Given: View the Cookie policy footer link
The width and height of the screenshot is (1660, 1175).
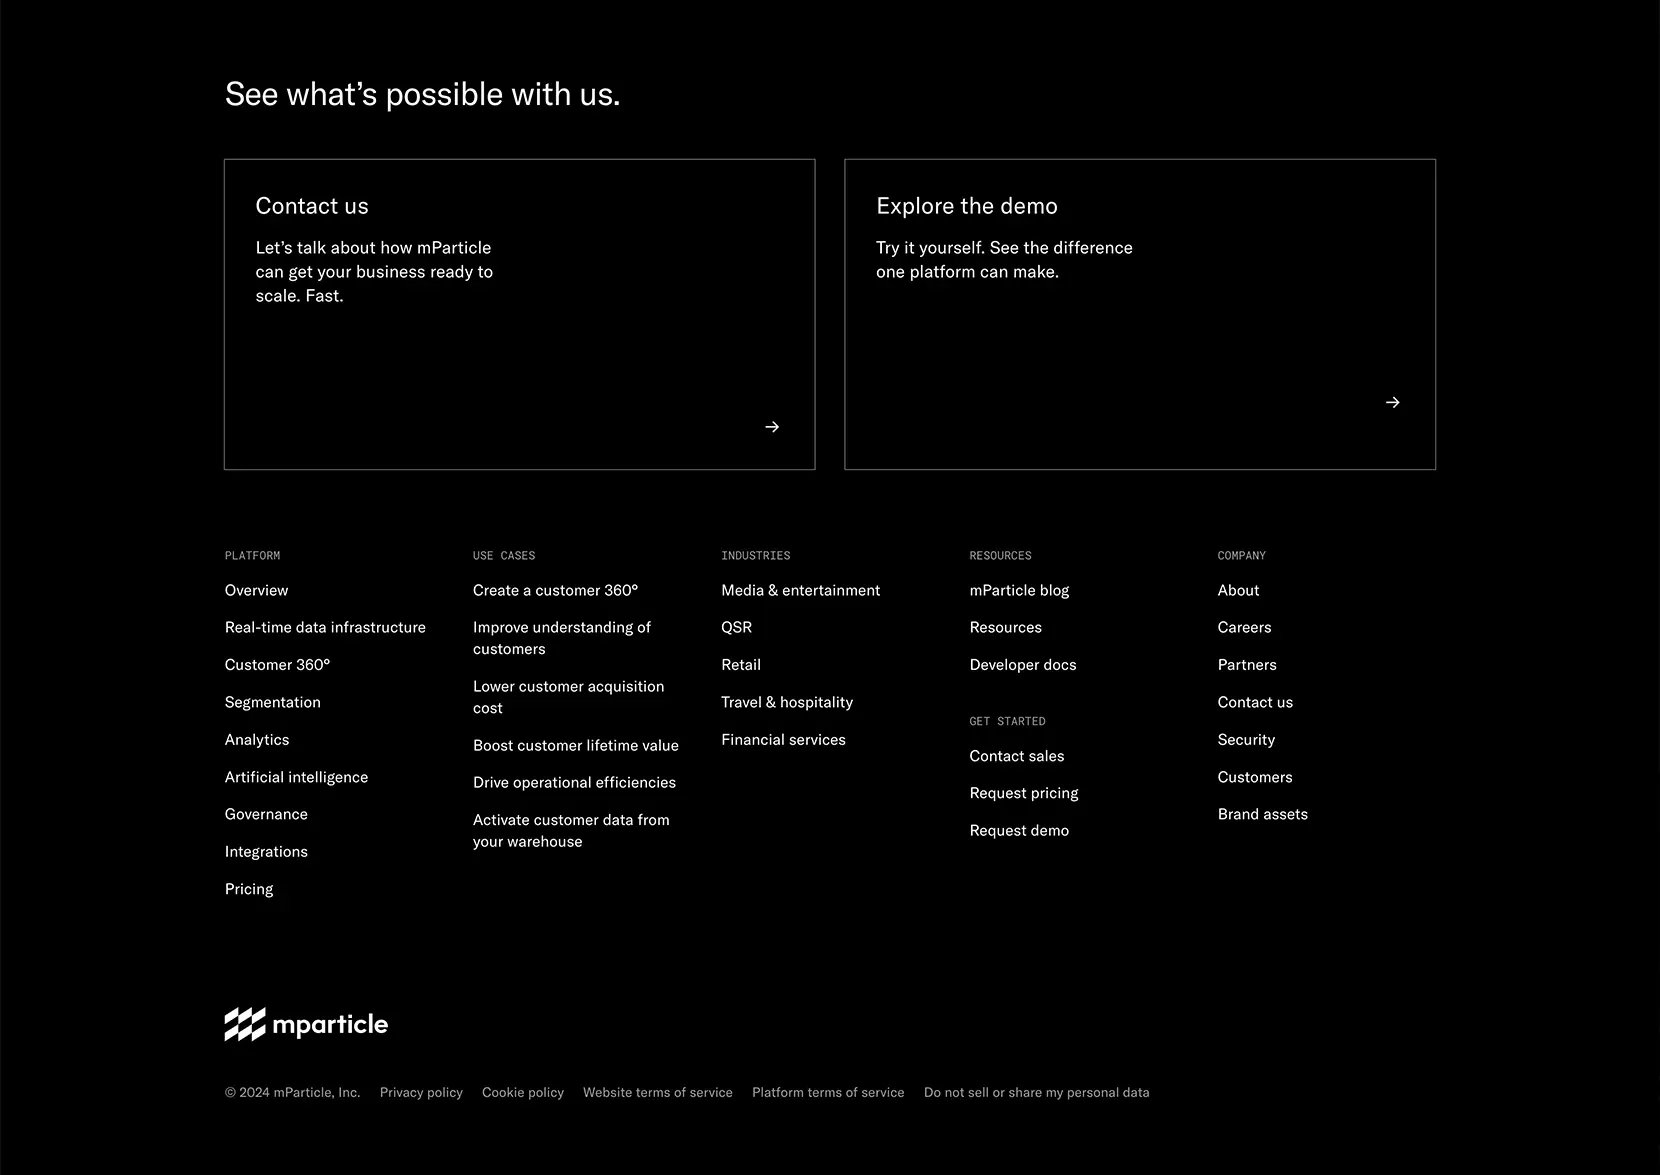Looking at the screenshot, I should pyautogui.click(x=523, y=1092).
